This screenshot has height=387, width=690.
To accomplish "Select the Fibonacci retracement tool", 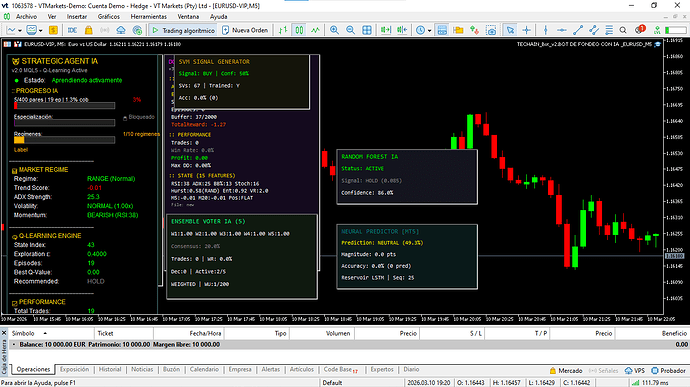I will click(x=609, y=30).
